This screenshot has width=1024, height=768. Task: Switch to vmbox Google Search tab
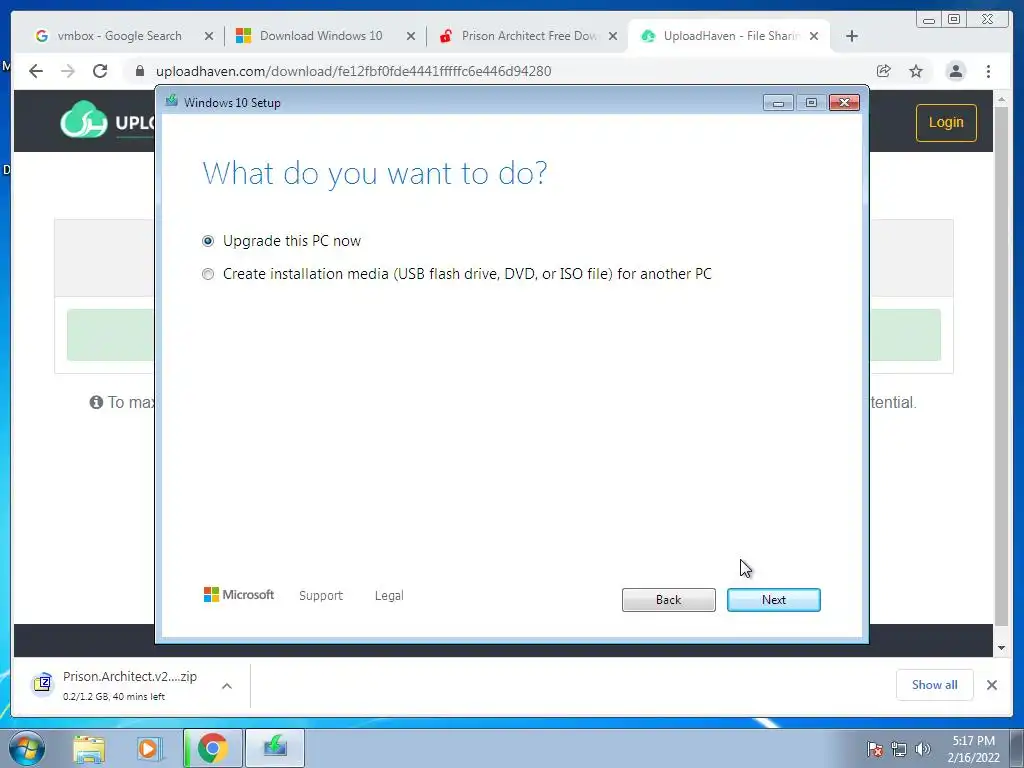click(120, 36)
